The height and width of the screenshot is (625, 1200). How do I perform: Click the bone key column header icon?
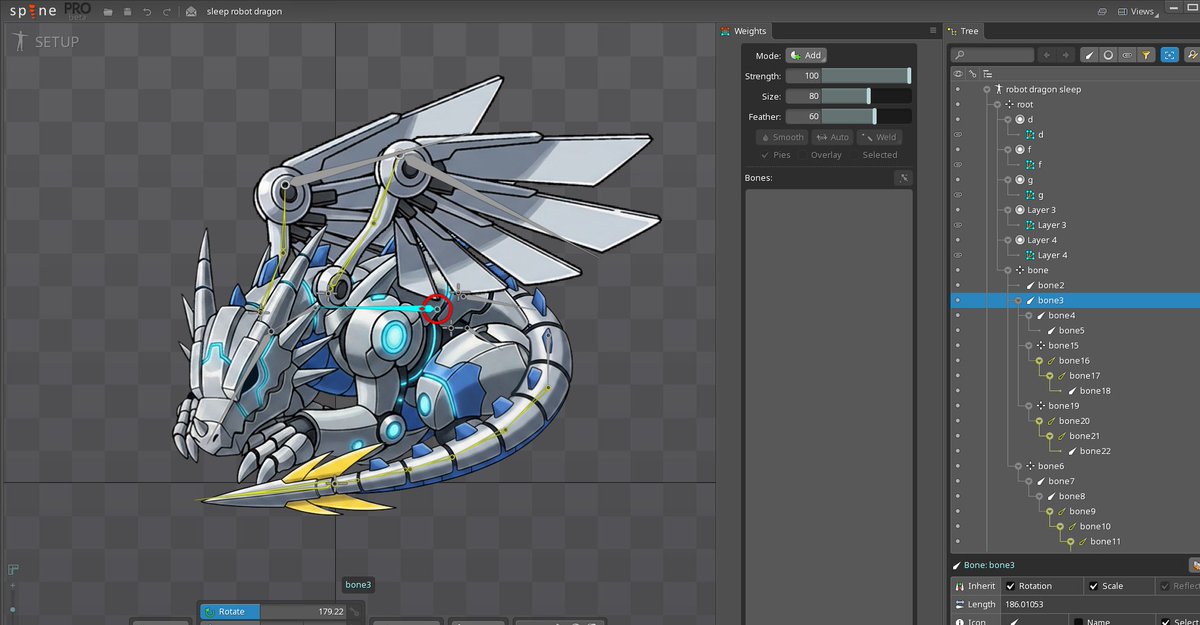[972, 74]
